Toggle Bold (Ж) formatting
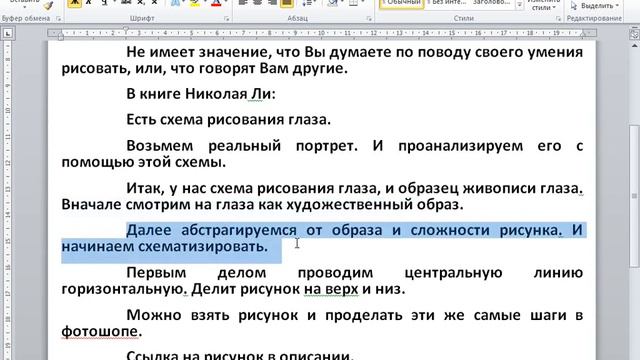Screen dimensions: 640x360 [x=74, y=3]
